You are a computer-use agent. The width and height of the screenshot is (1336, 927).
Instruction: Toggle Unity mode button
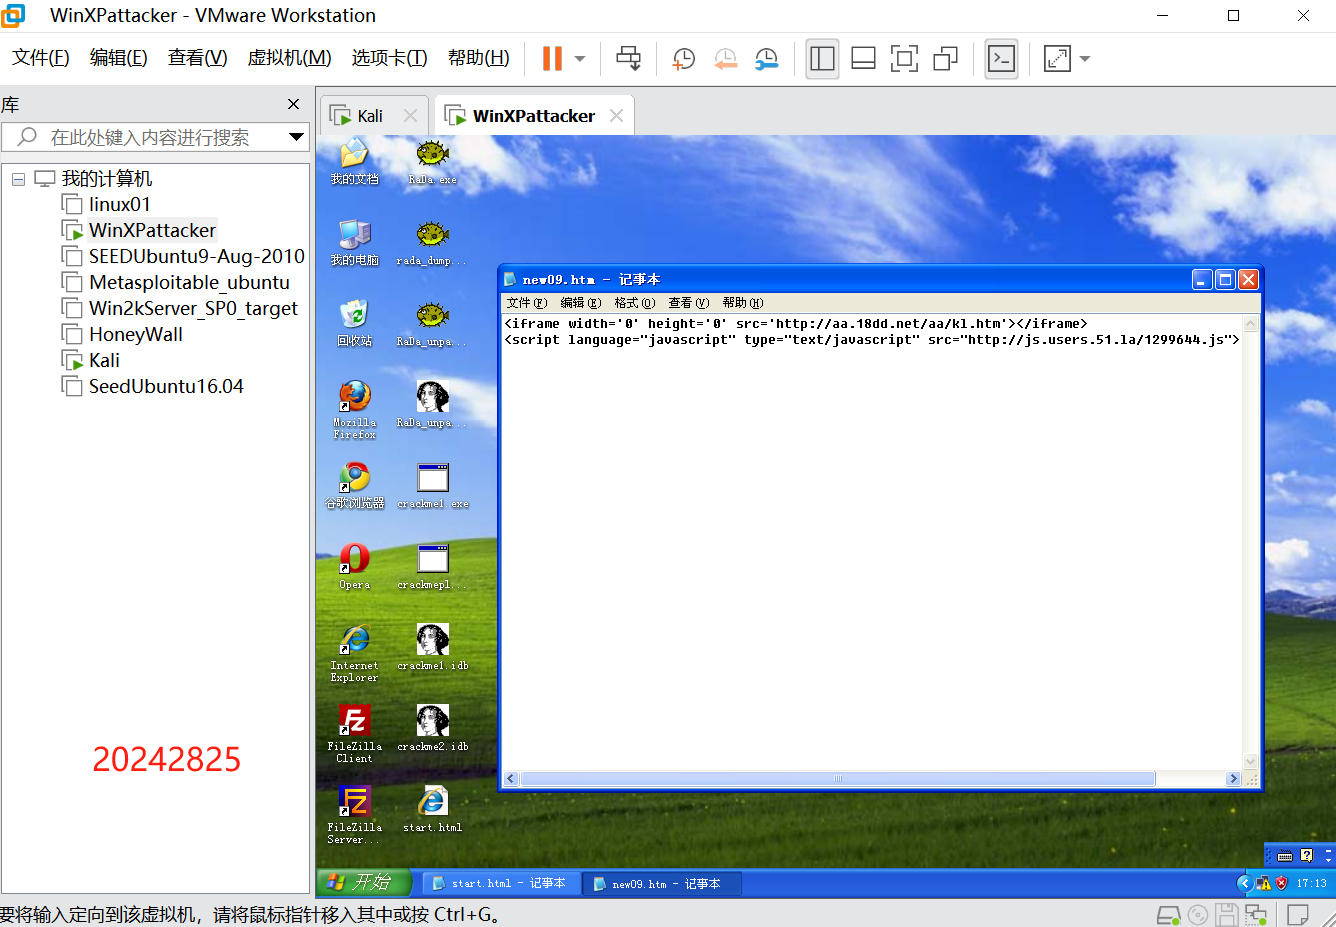pyautogui.click(x=945, y=59)
